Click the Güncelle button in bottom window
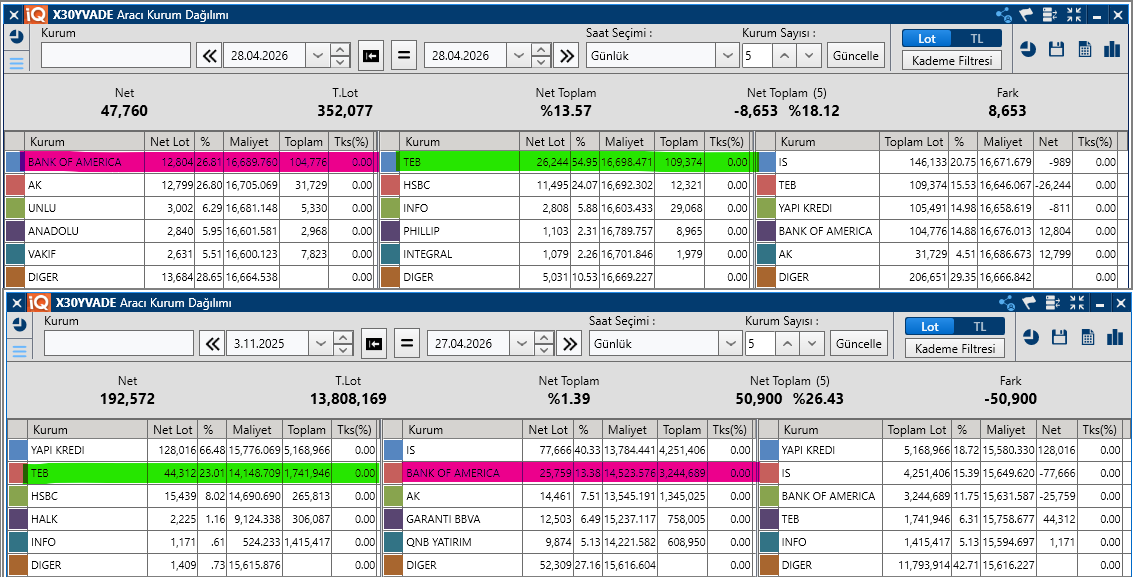 pyautogui.click(x=859, y=344)
